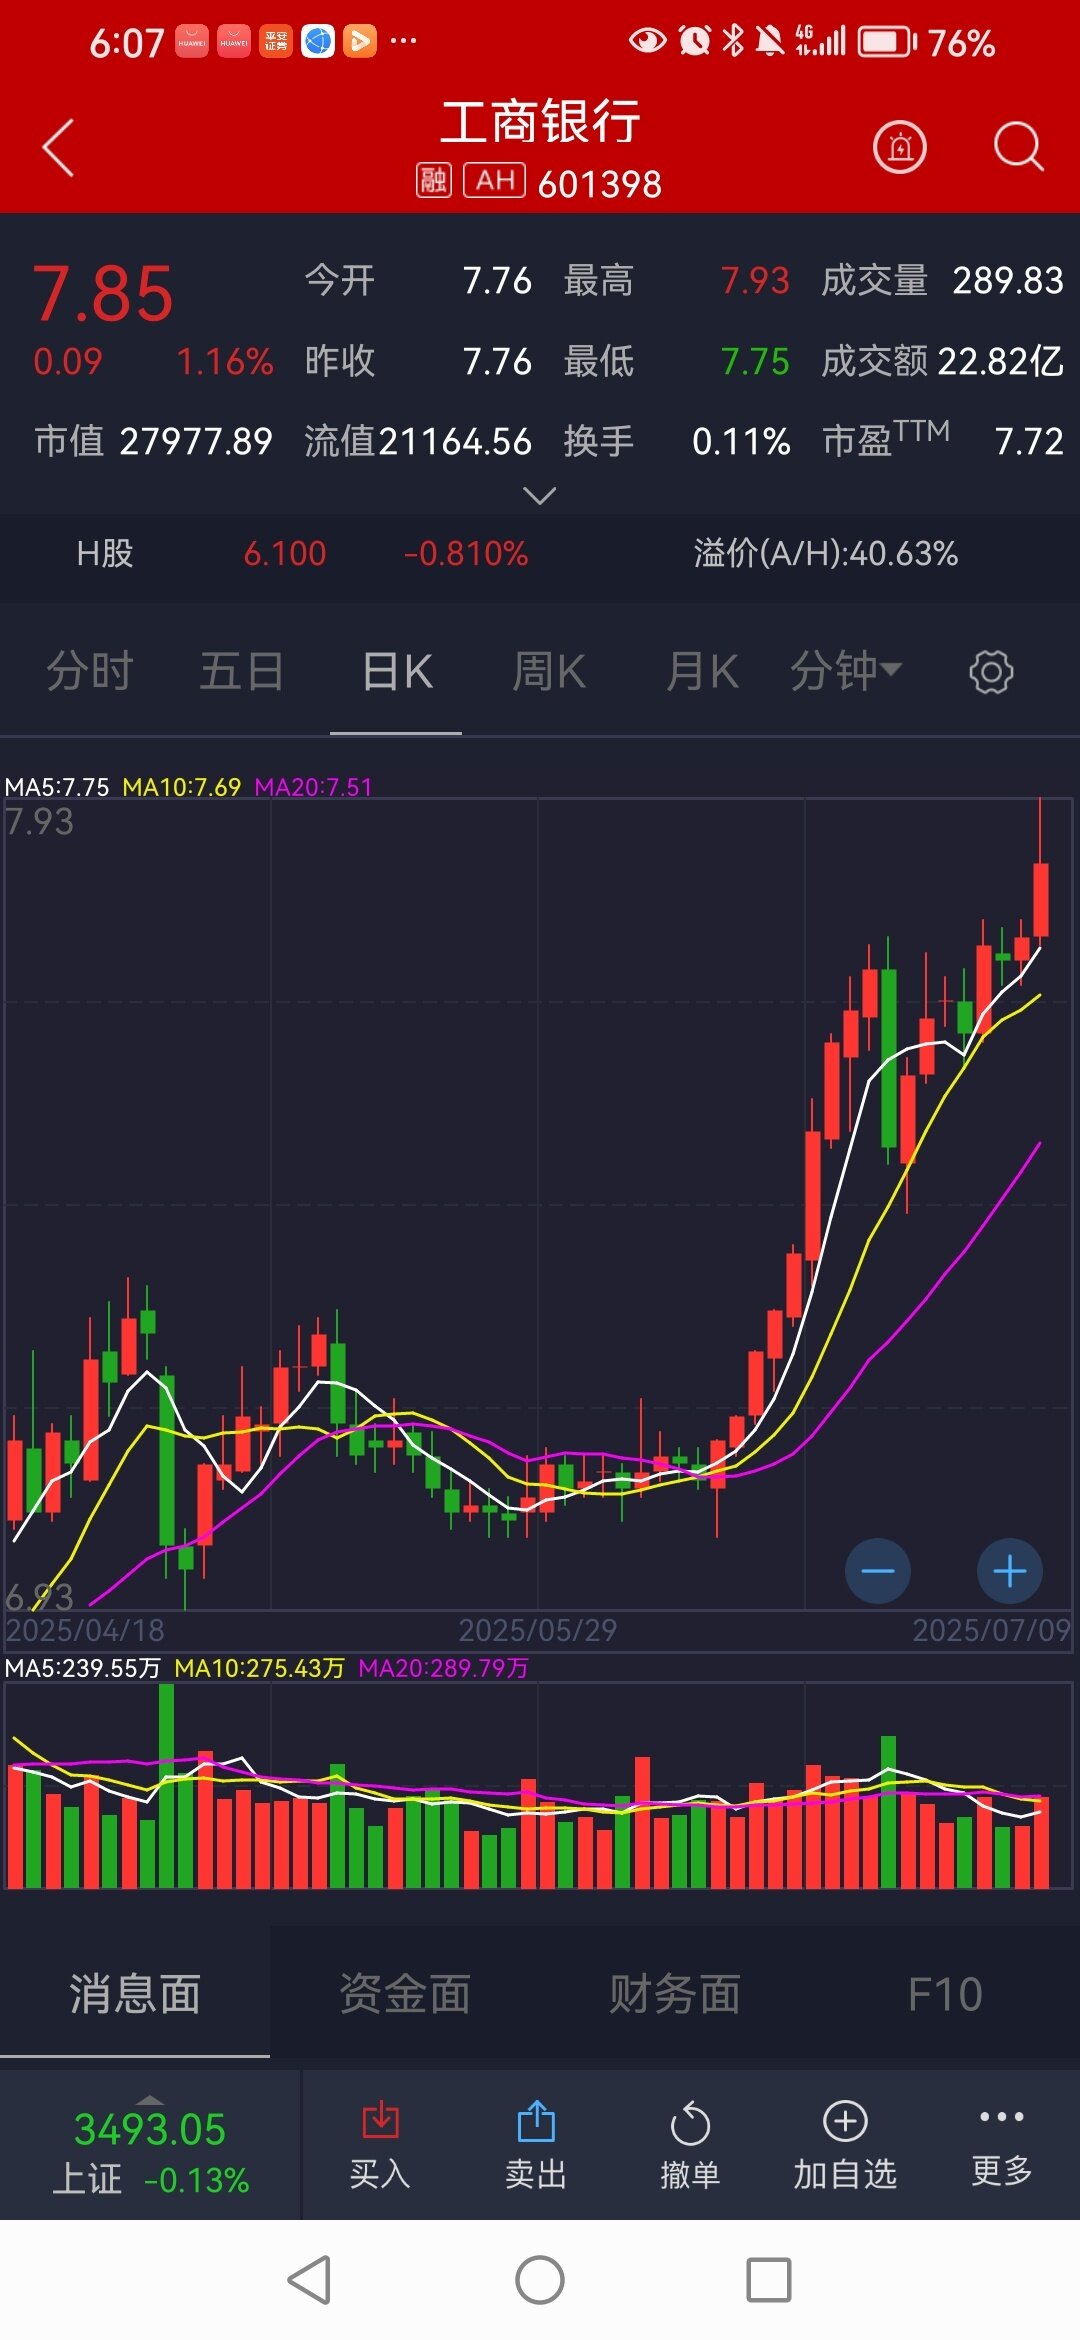The width and height of the screenshot is (1080, 2340).
Task: Switch to 五日 five-day tab
Action: pyautogui.click(x=242, y=671)
